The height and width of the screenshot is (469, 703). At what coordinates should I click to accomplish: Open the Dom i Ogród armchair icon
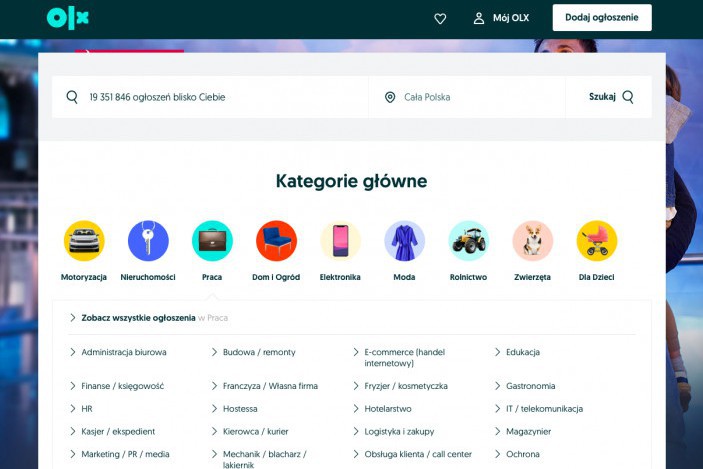pos(276,241)
